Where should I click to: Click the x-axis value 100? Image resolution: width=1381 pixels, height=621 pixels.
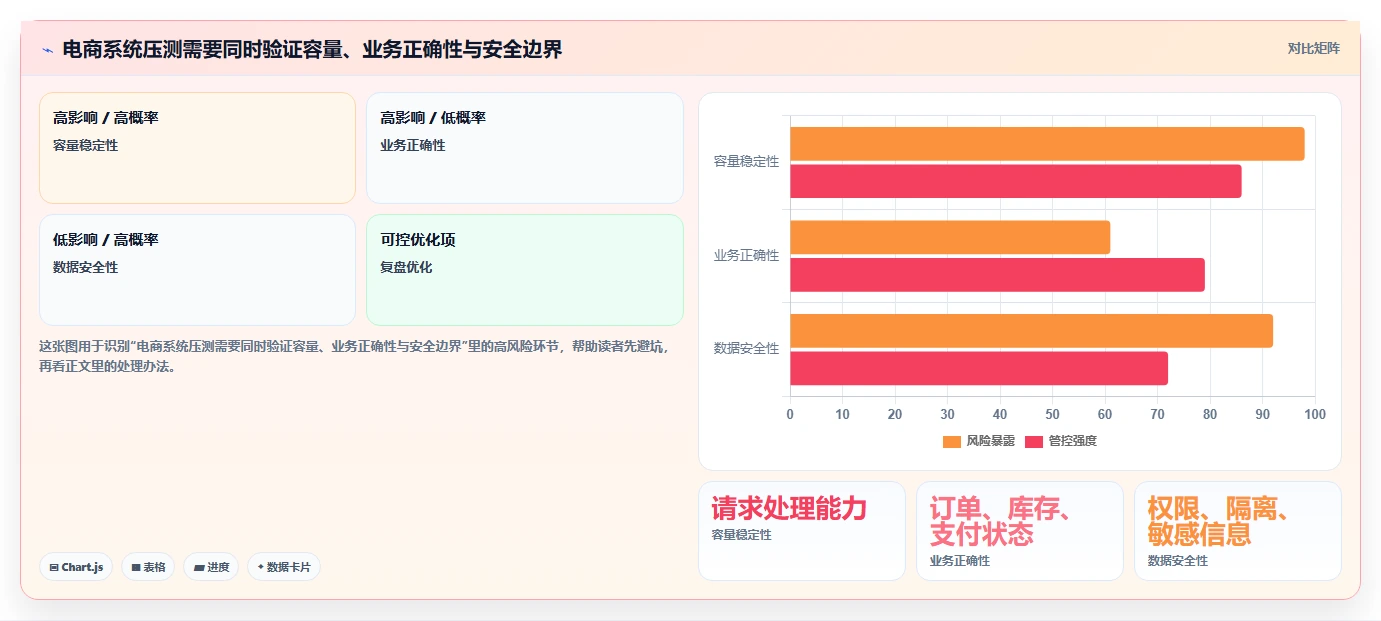coord(1315,414)
